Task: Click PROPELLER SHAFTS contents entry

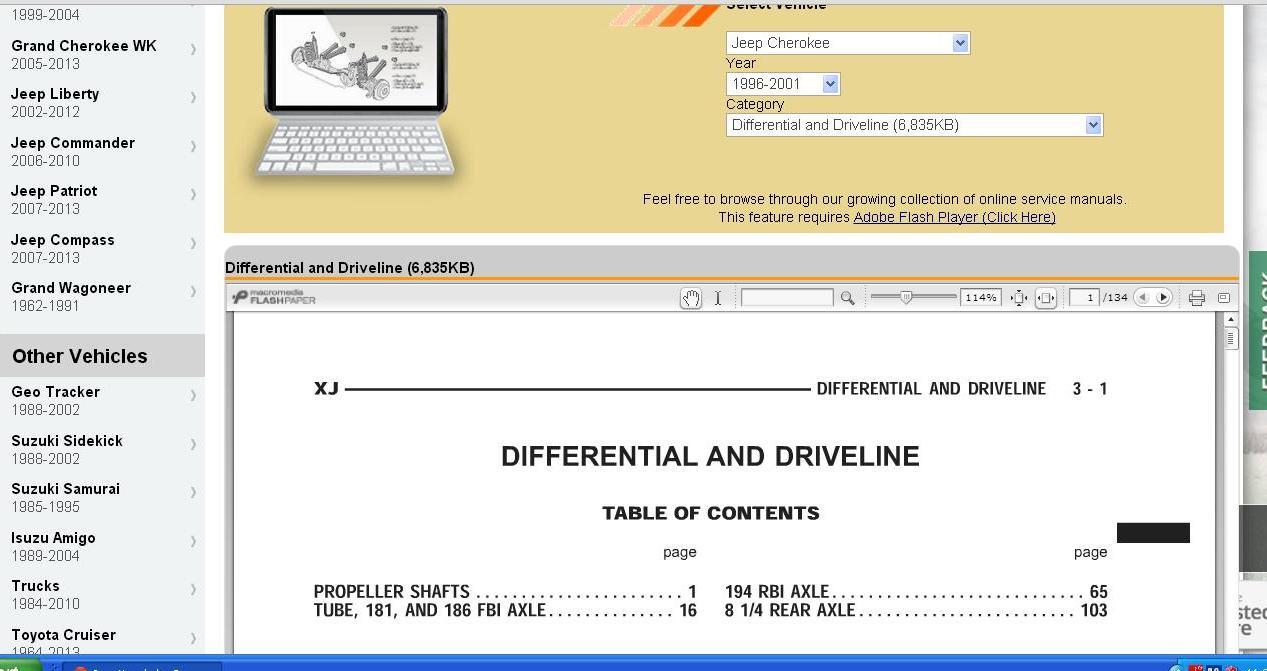Action: coord(505,592)
